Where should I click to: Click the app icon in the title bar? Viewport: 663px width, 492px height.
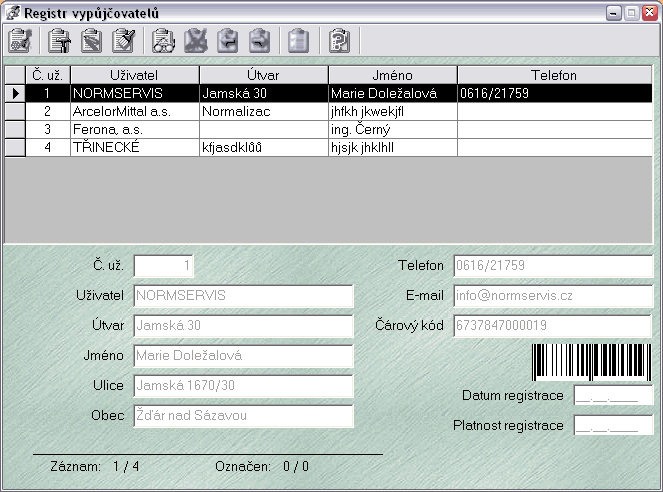[13, 13]
